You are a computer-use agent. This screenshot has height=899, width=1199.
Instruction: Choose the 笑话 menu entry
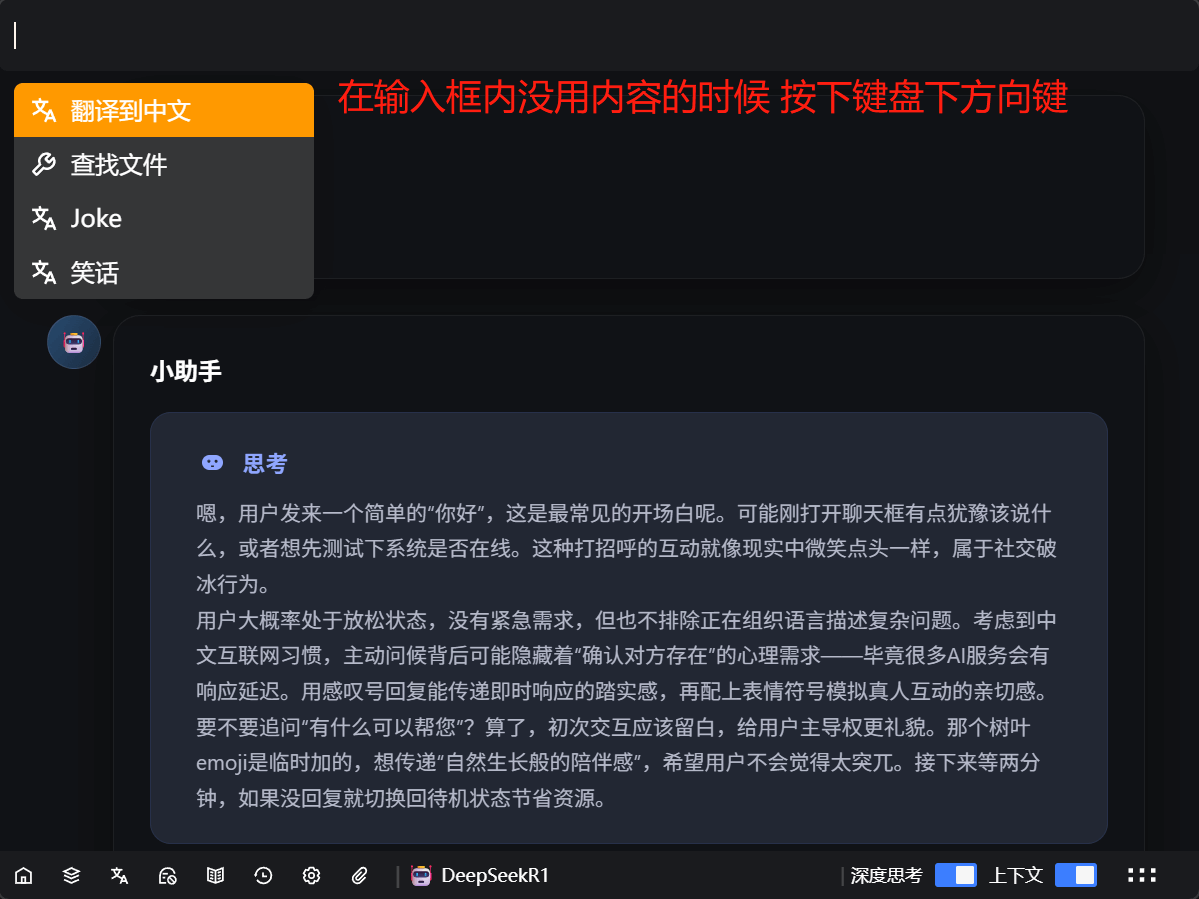[164, 272]
